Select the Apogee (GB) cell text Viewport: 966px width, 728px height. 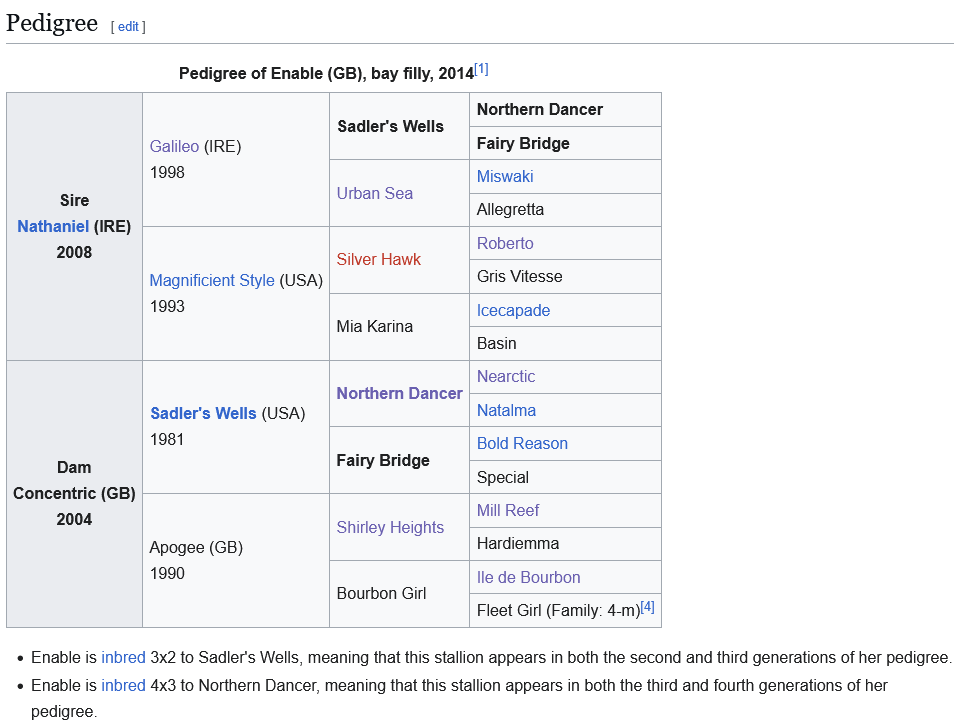(196, 547)
